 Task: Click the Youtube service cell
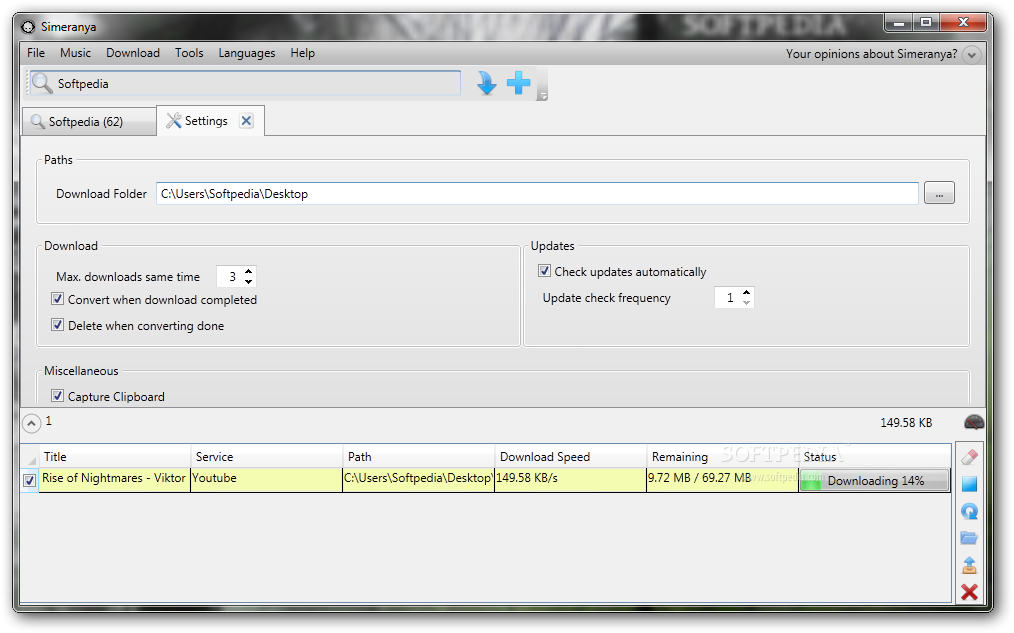click(x=266, y=478)
